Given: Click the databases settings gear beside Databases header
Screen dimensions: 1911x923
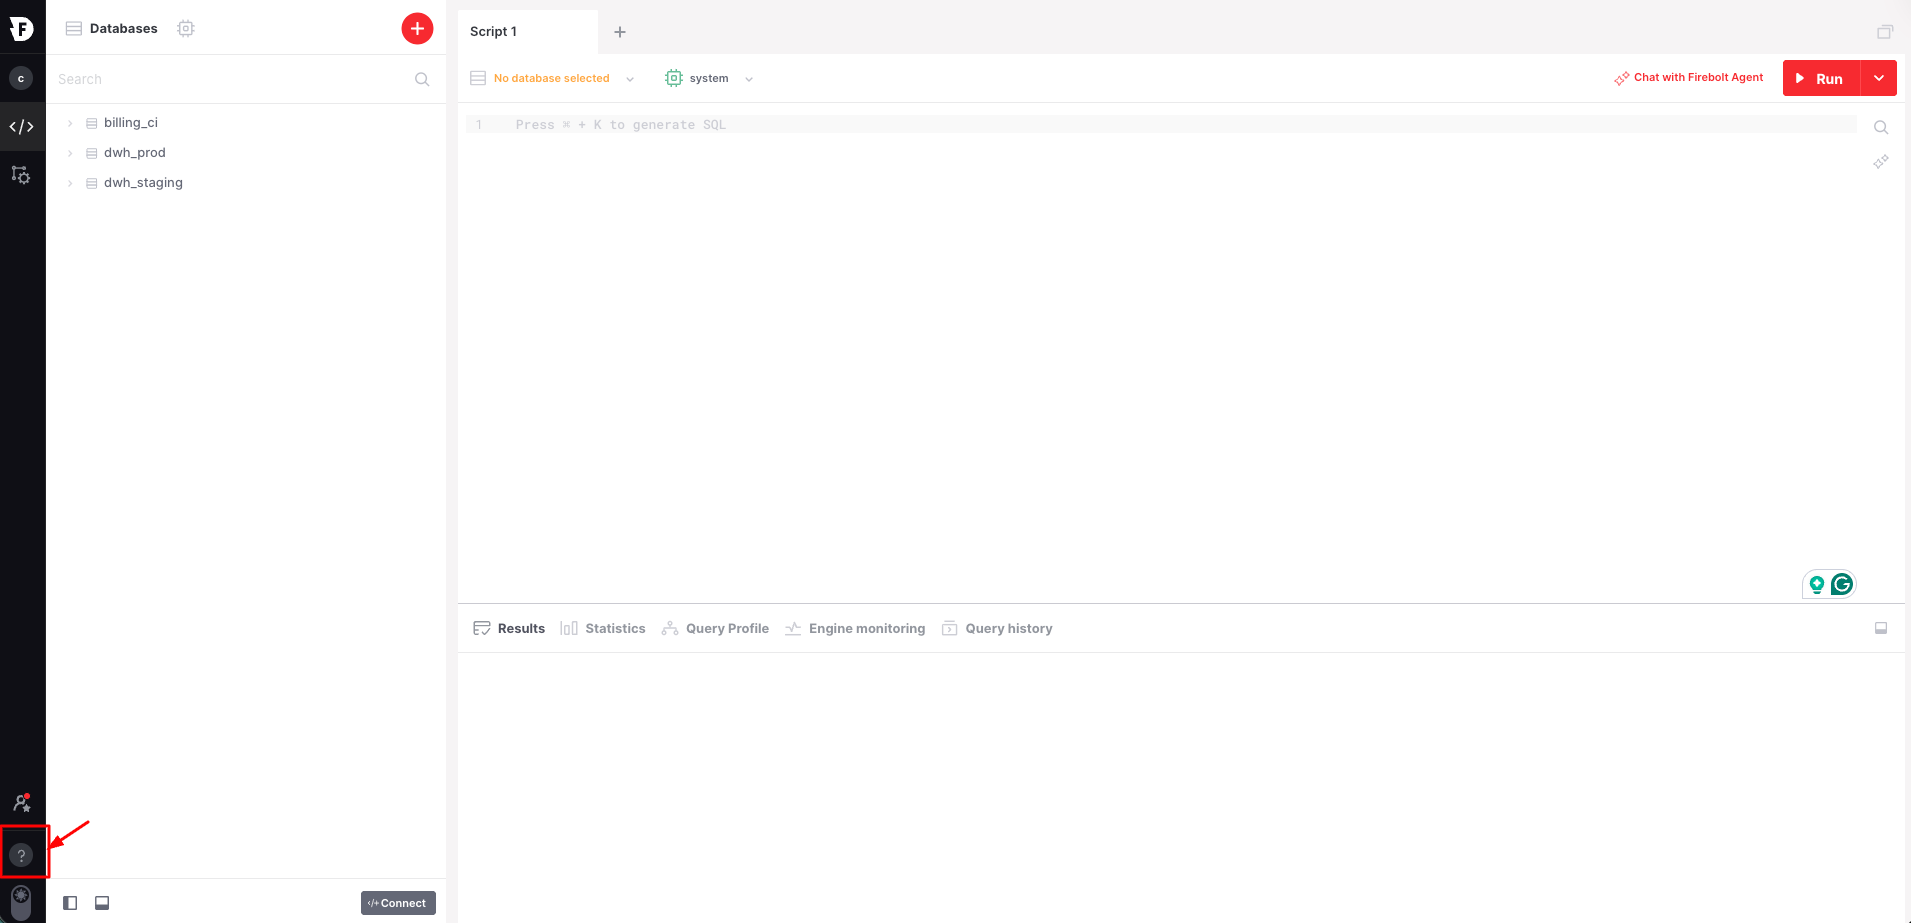Looking at the screenshot, I should click(185, 28).
